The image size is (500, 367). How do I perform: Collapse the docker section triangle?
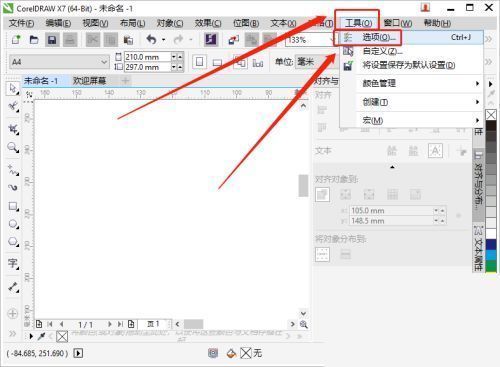click(x=392, y=167)
